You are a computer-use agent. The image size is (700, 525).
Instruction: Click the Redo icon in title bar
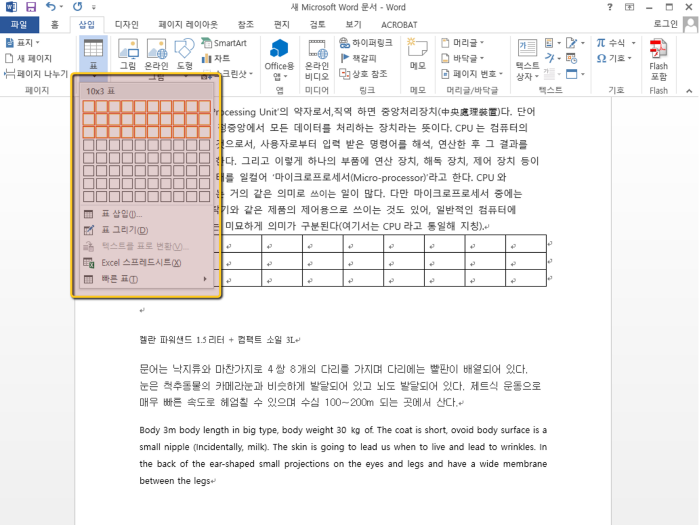coord(78,7)
